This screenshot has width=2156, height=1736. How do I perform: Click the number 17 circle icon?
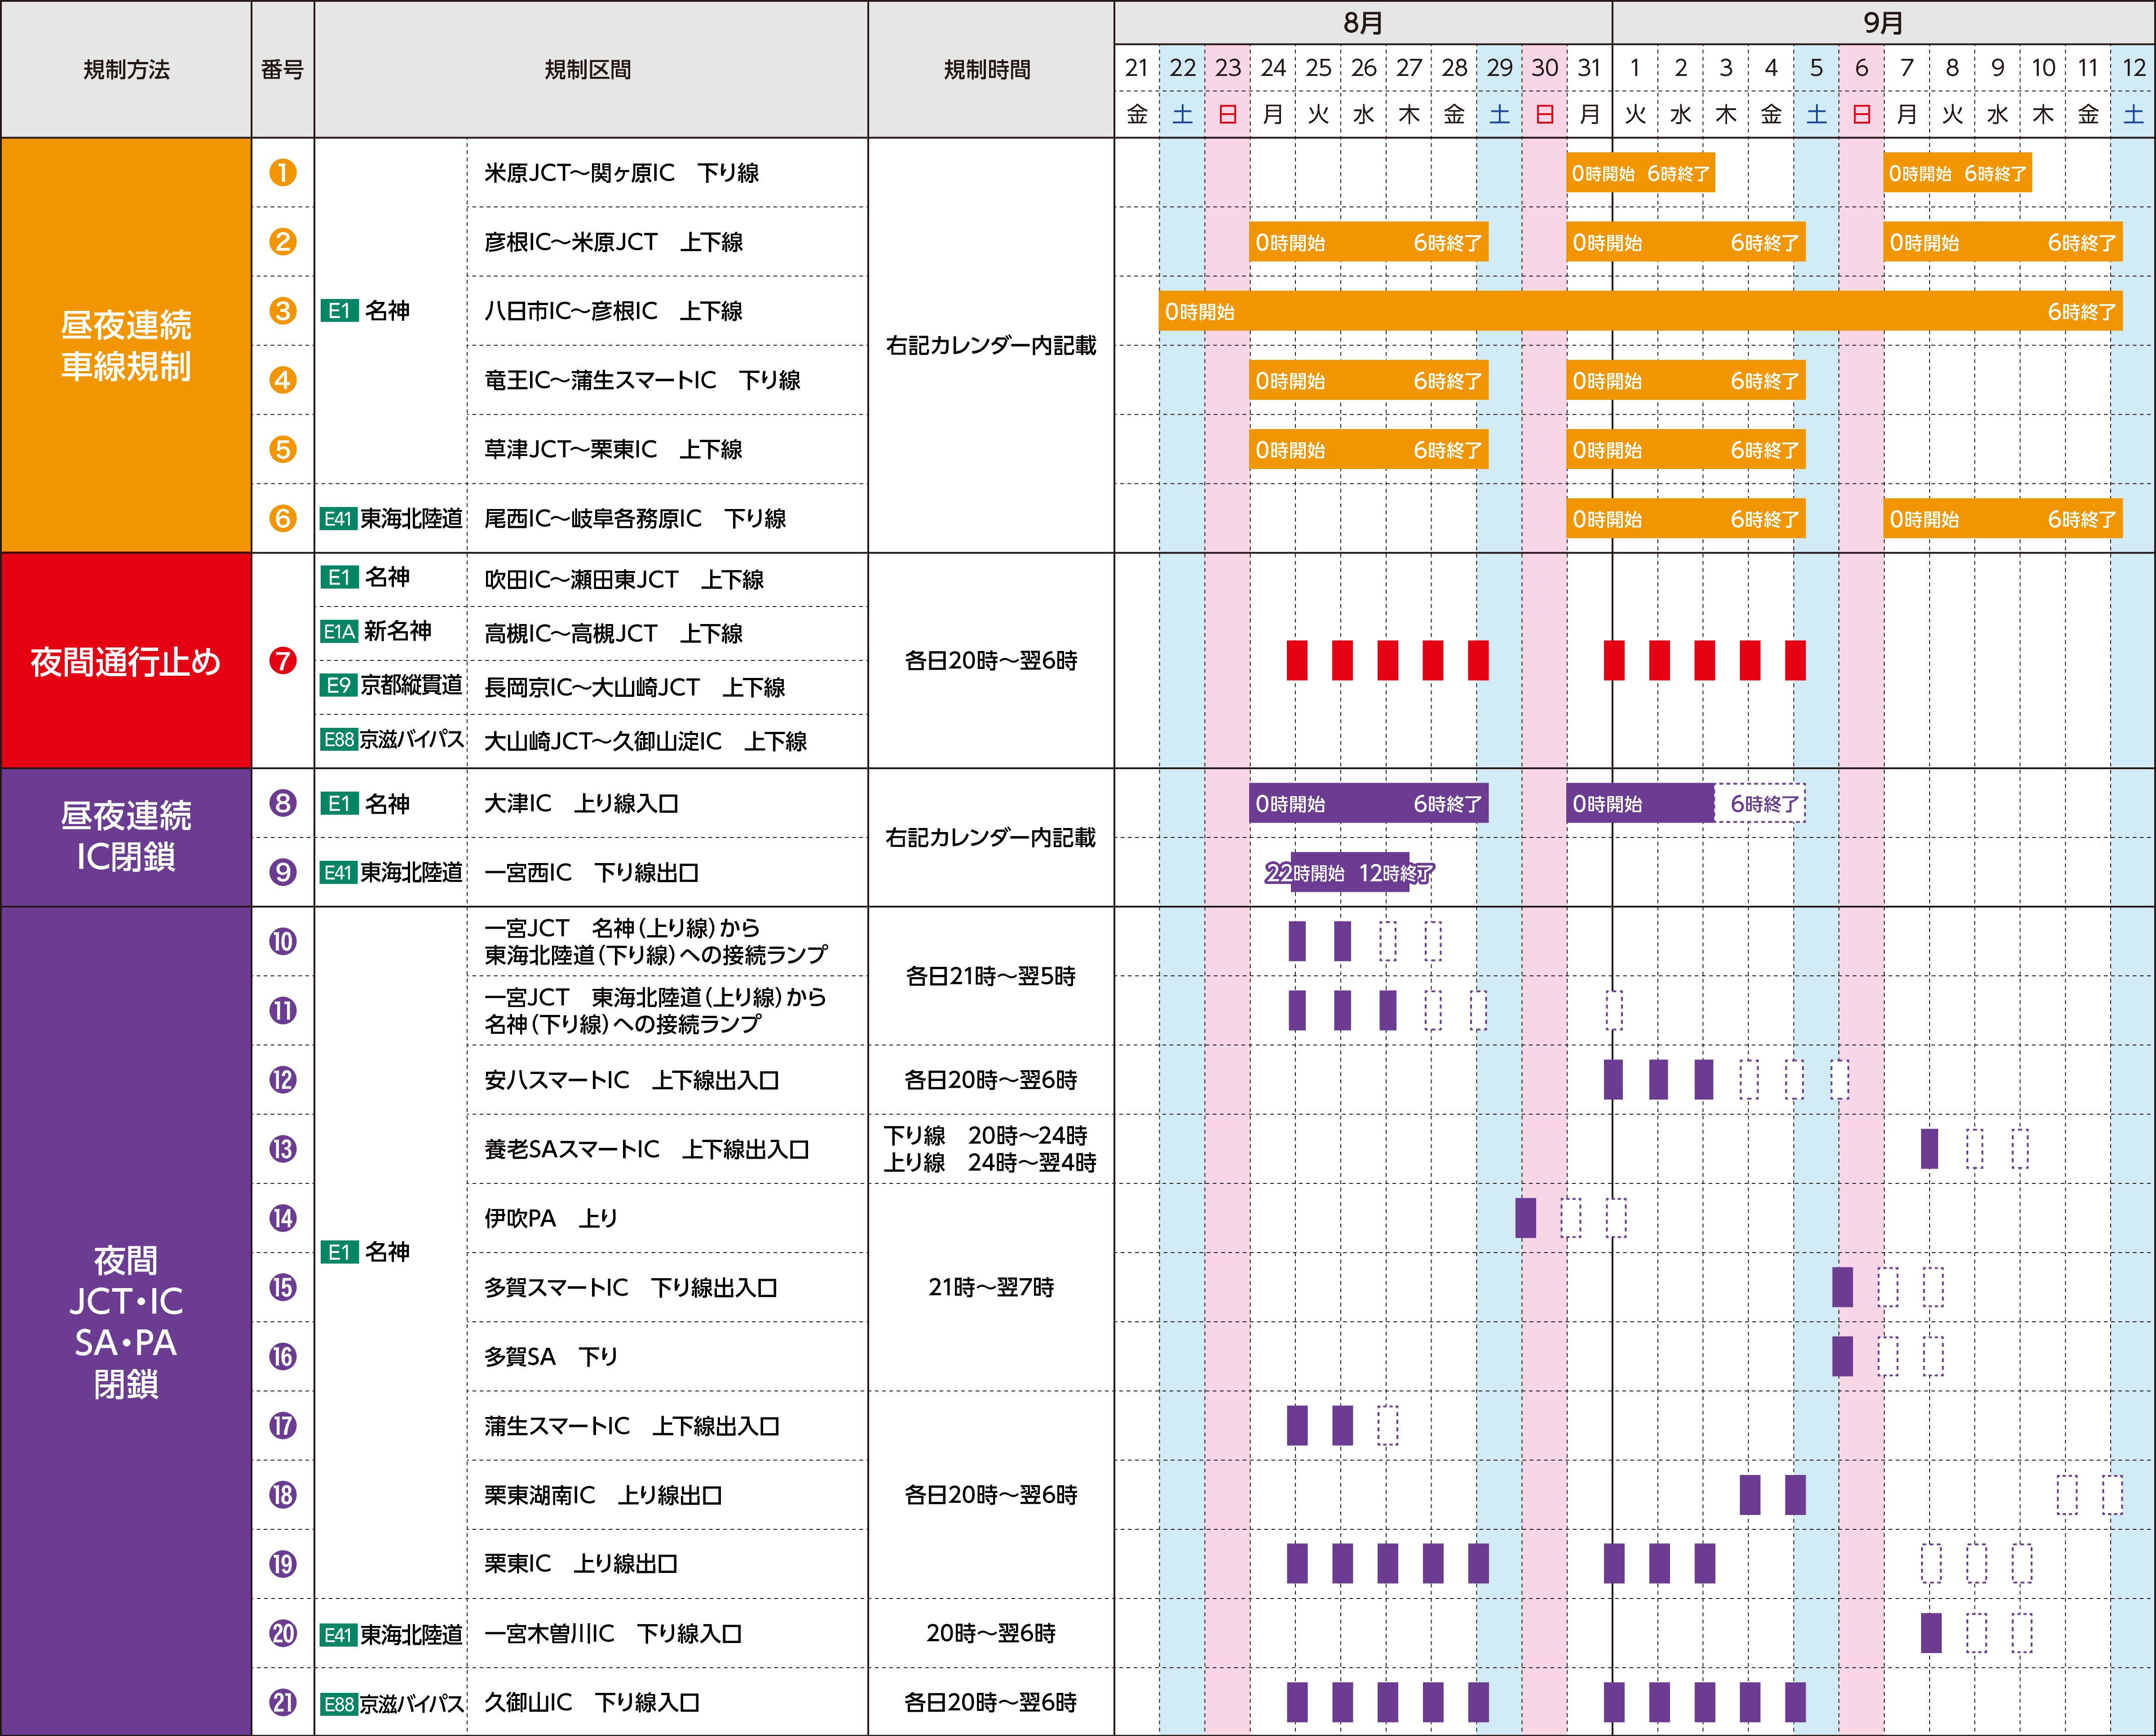(x=283, y=1426)
